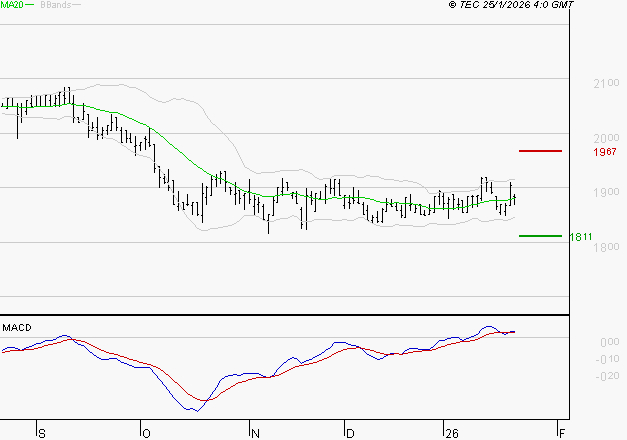Screen dimensions: 627x440
Task: Click the MACD -010 axis label
Action: pos(607,359)
